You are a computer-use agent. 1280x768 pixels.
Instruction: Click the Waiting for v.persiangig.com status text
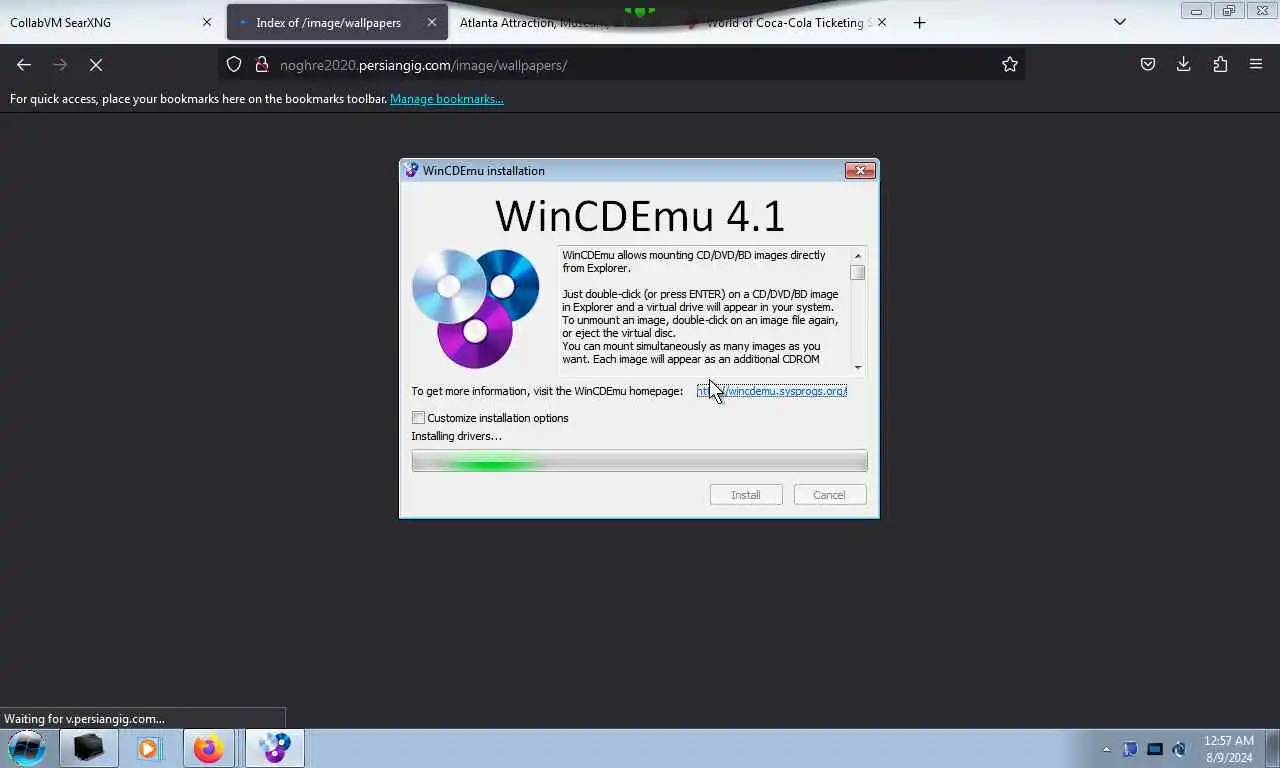tap(85, 718)
